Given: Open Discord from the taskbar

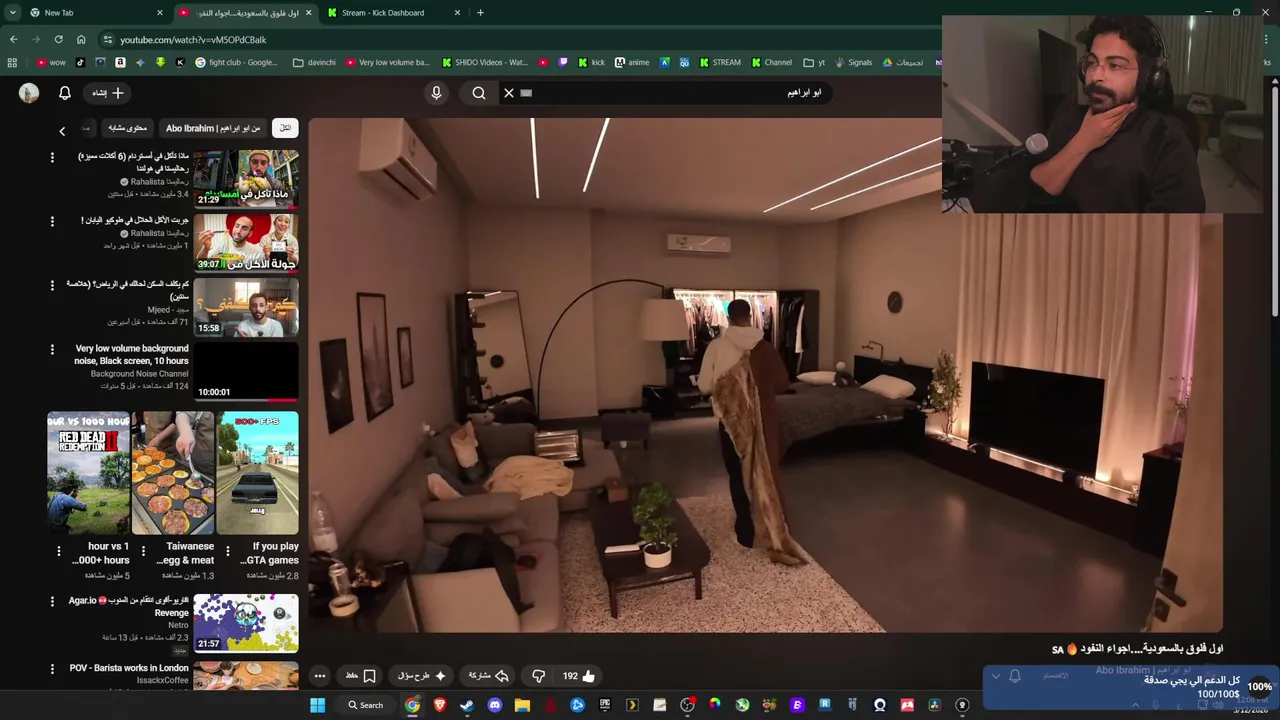Looking at the screenshot, I should 494,705.
